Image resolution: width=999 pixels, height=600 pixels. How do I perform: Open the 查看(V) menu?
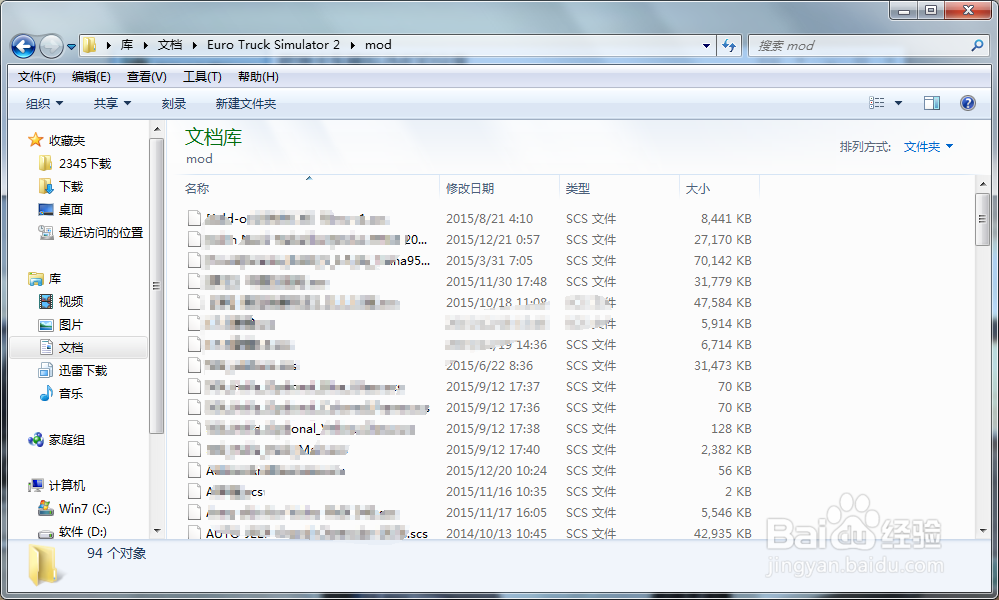coord(147,76)
